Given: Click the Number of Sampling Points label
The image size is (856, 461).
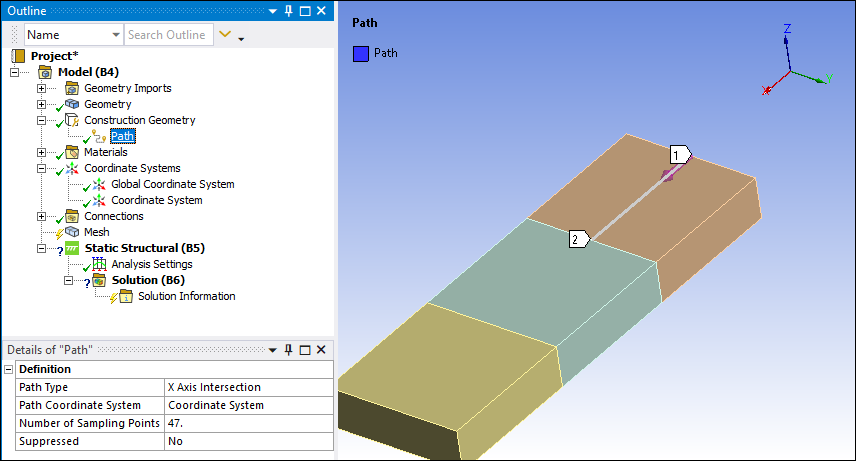Looking at the screenshot, I should click(x=90, y=423).
